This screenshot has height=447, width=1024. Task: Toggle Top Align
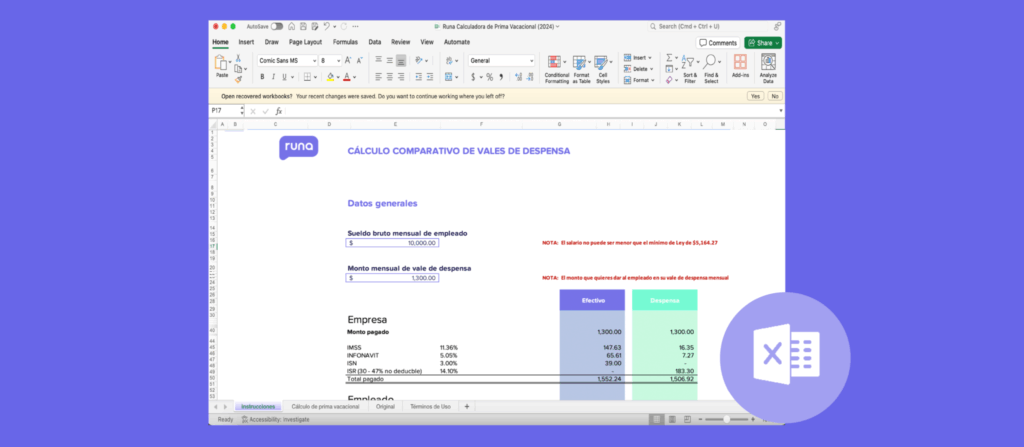tap(378, 60)
